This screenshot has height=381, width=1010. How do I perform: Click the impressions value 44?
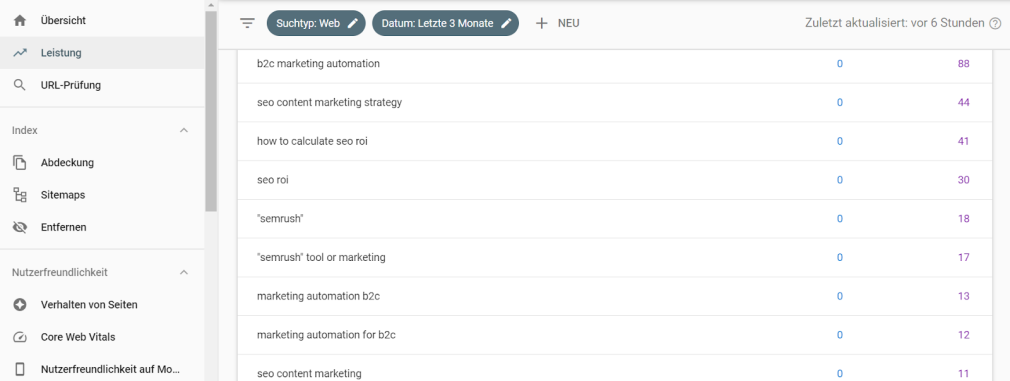point(964,103)
